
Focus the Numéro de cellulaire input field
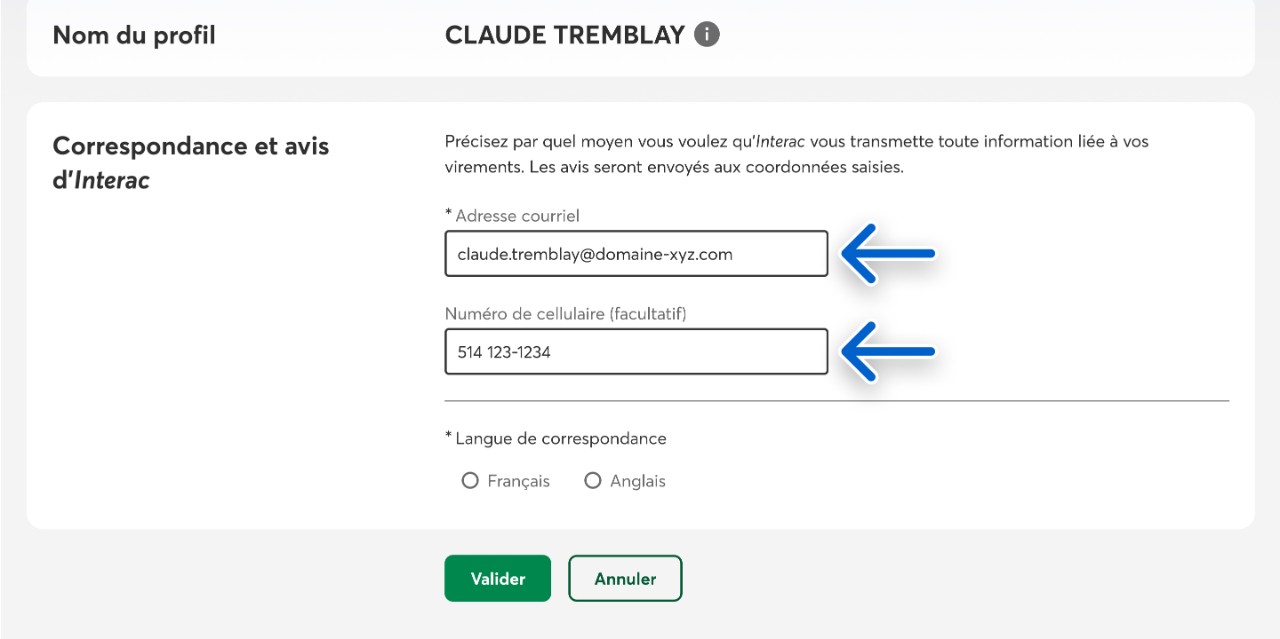[636, 352]
